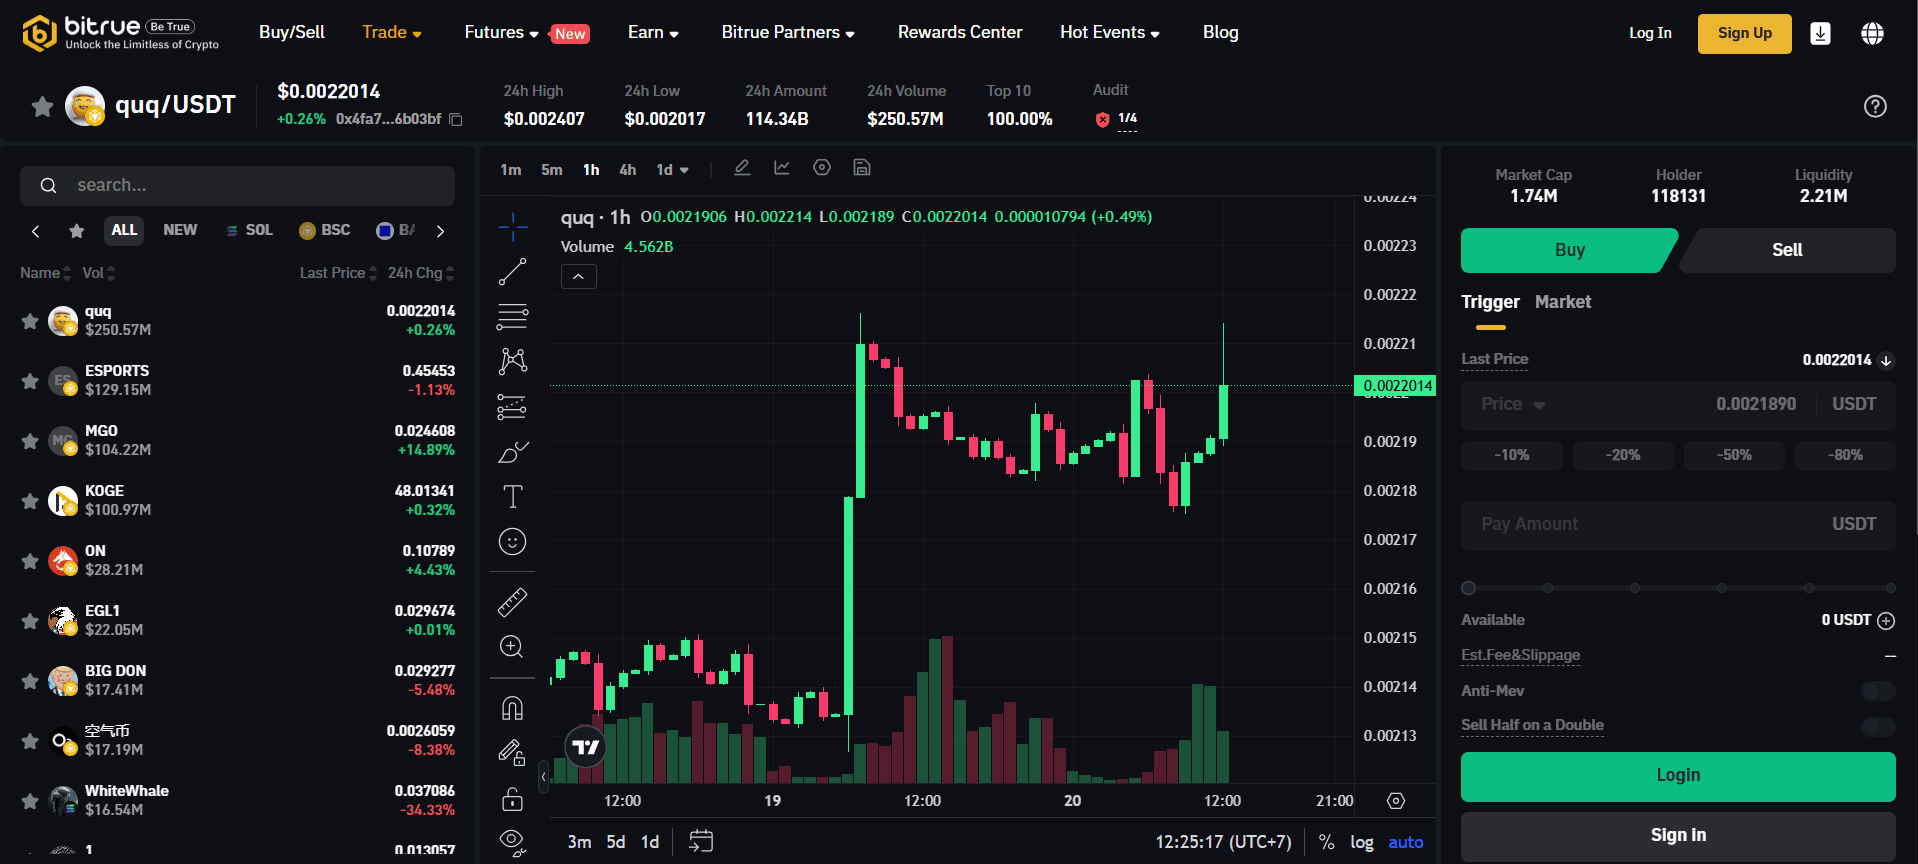This screenshot has width=1918, height=864.
Task: Click the Sign Up button
Action: tap(1744, 34)
